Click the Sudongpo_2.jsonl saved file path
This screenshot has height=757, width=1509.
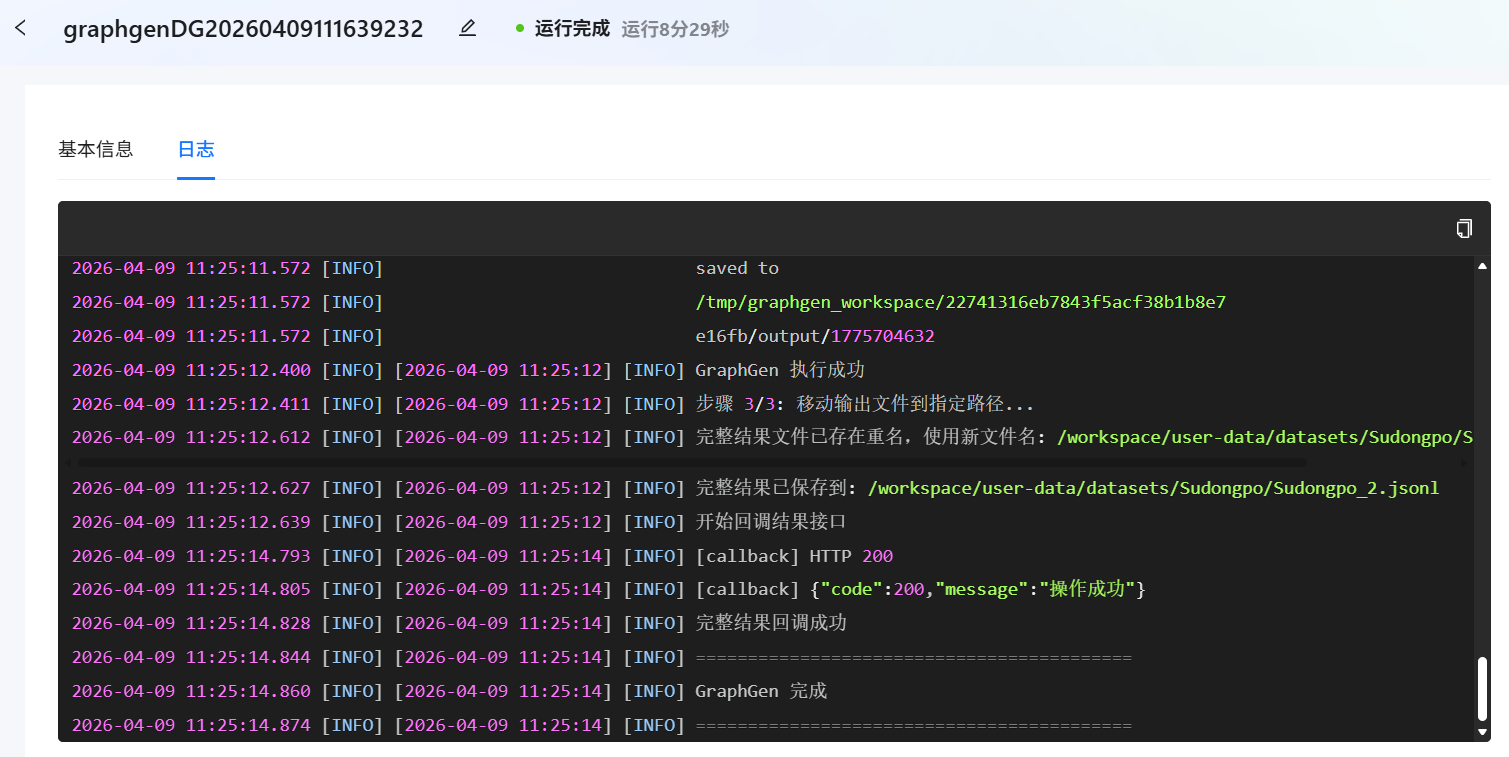[x=1153, y=488]
